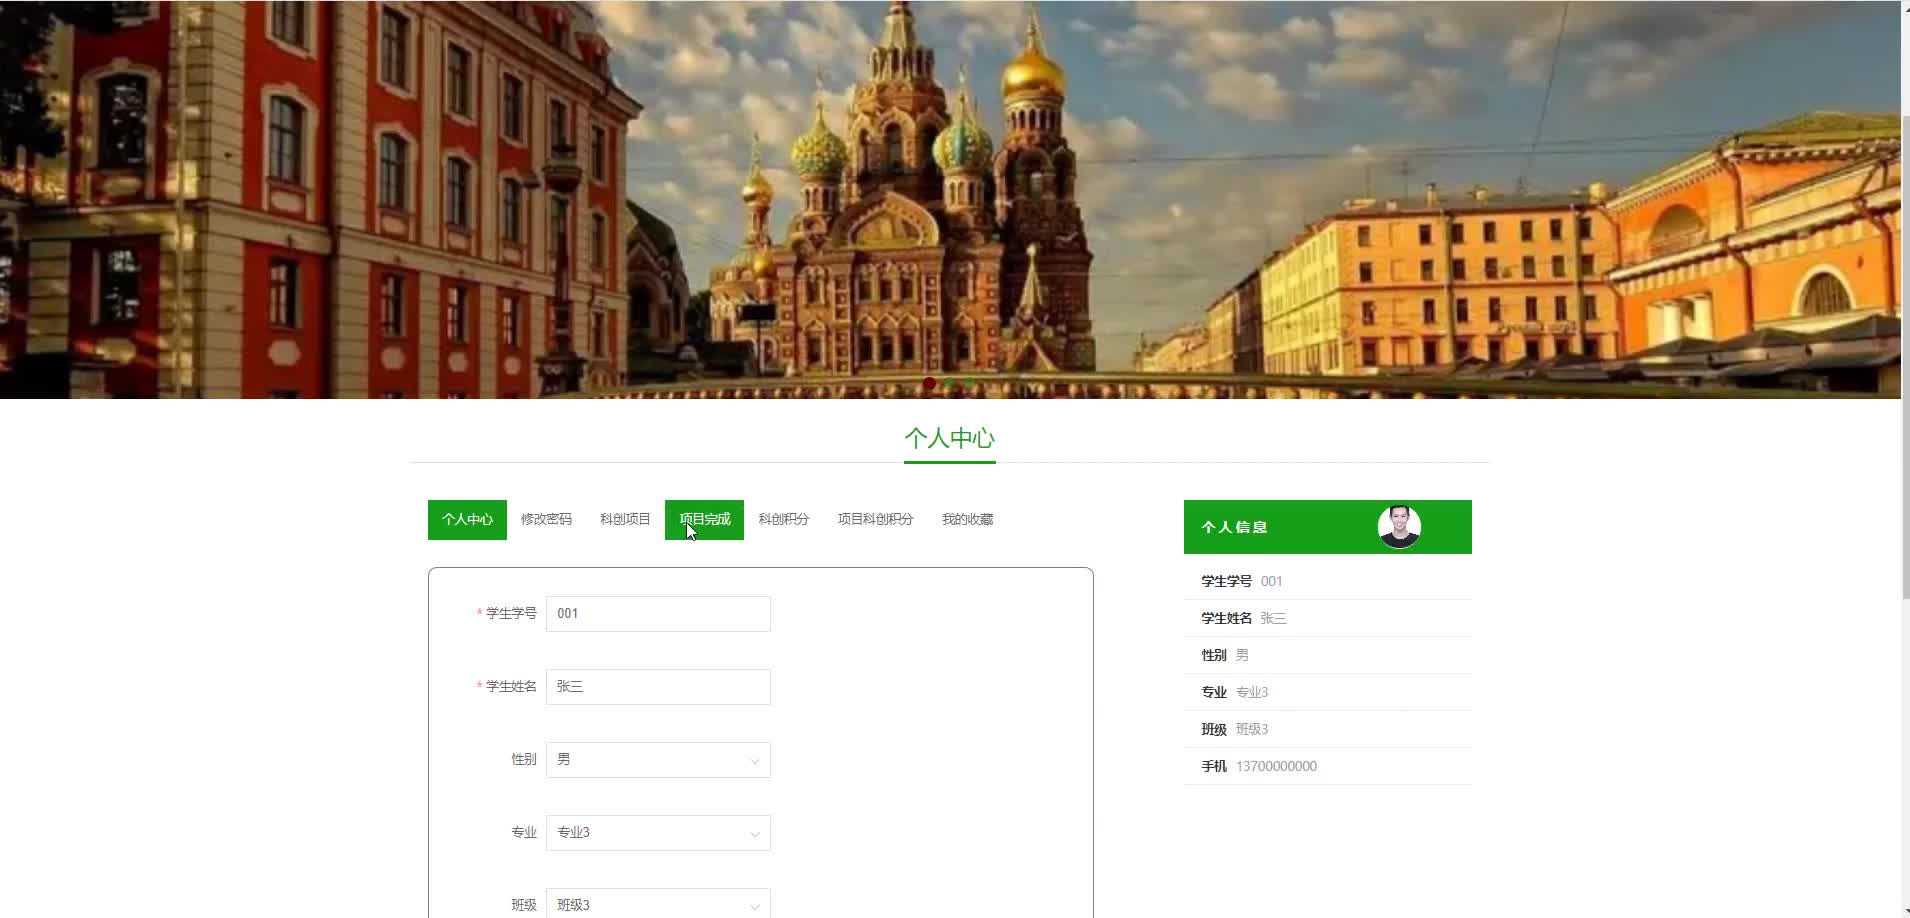Switch to the 项目科创积分 tab
The image size is (1910, 918).
click(875, 520)
